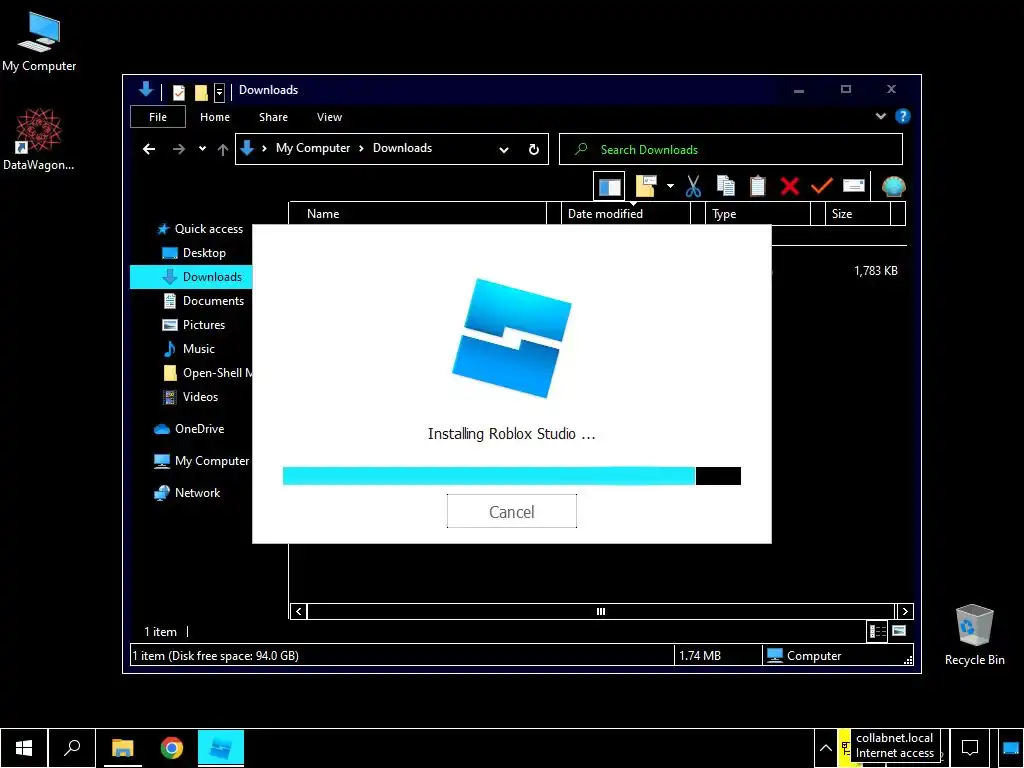This screenshot has height=768, width=1024.
Task: Click the Paste clipboard icon
Action: (x=758, y=186)
